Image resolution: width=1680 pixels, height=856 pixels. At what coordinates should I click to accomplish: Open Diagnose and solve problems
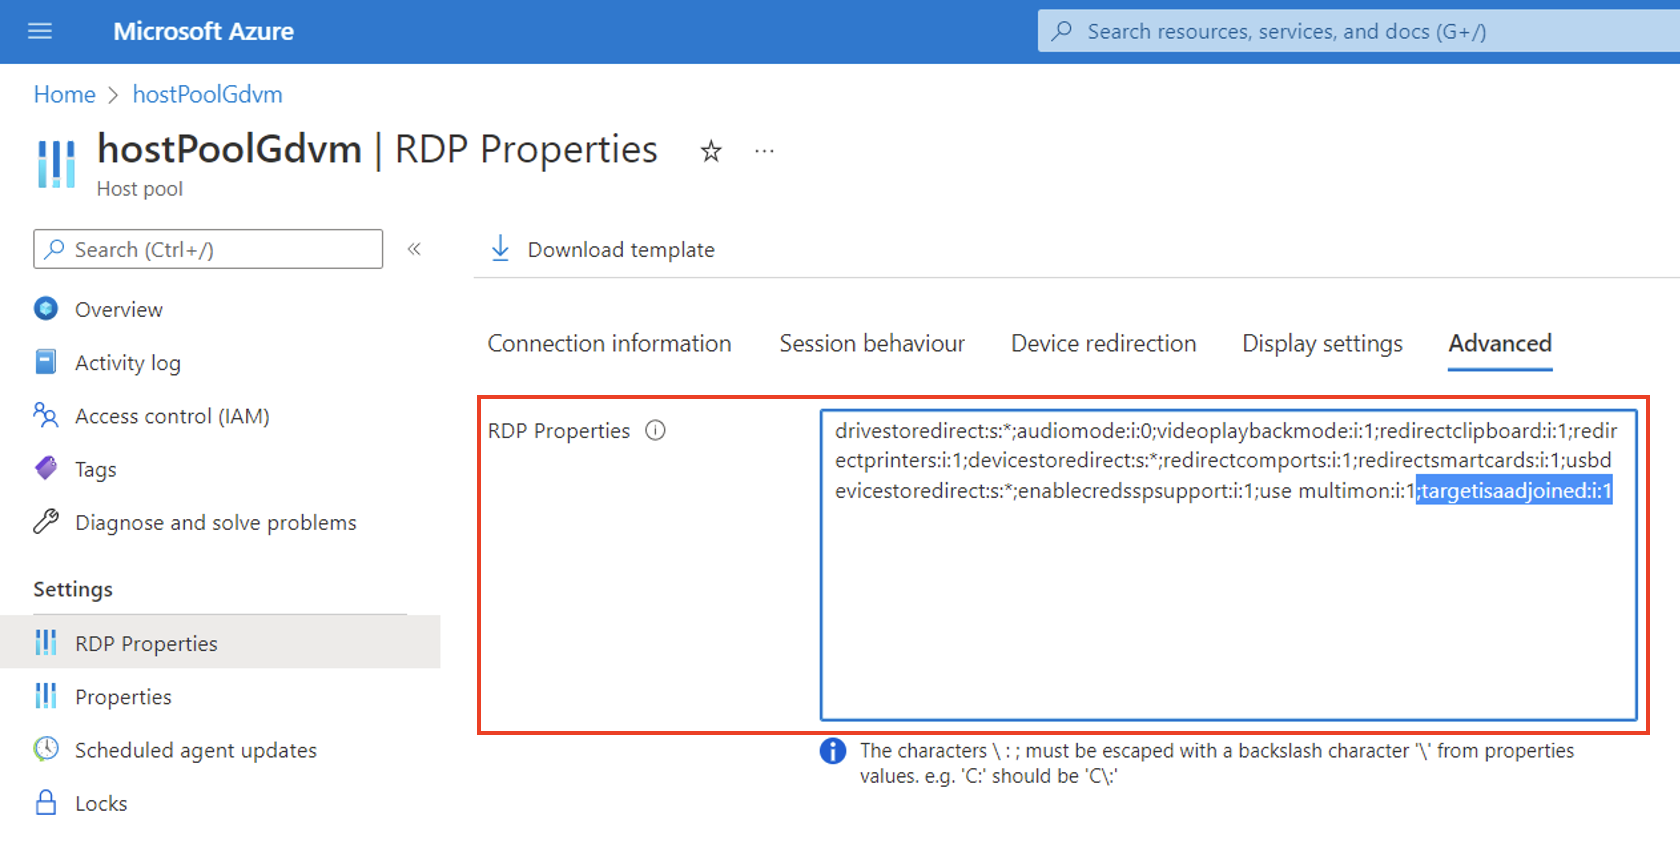point(216,522)
